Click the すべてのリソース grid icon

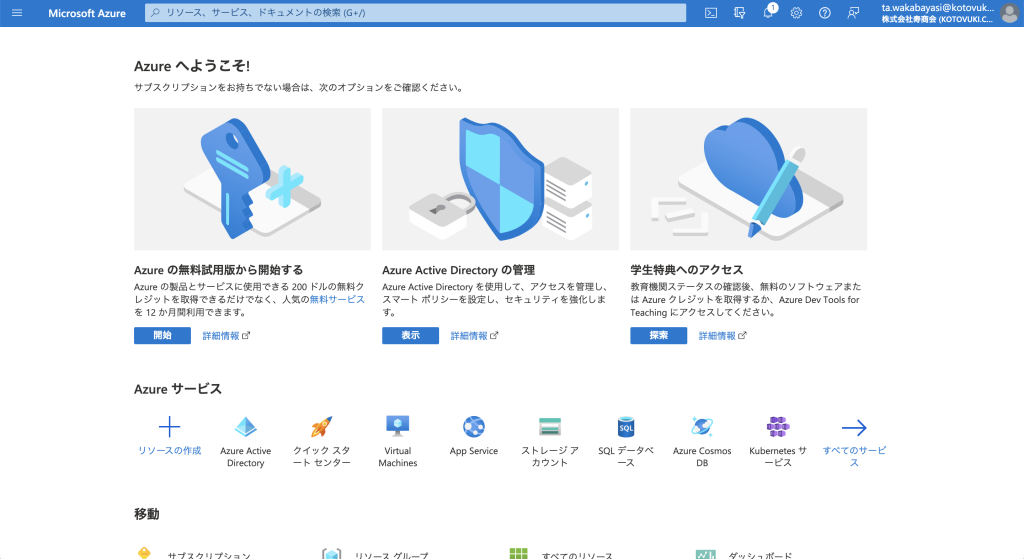point(519,554)
